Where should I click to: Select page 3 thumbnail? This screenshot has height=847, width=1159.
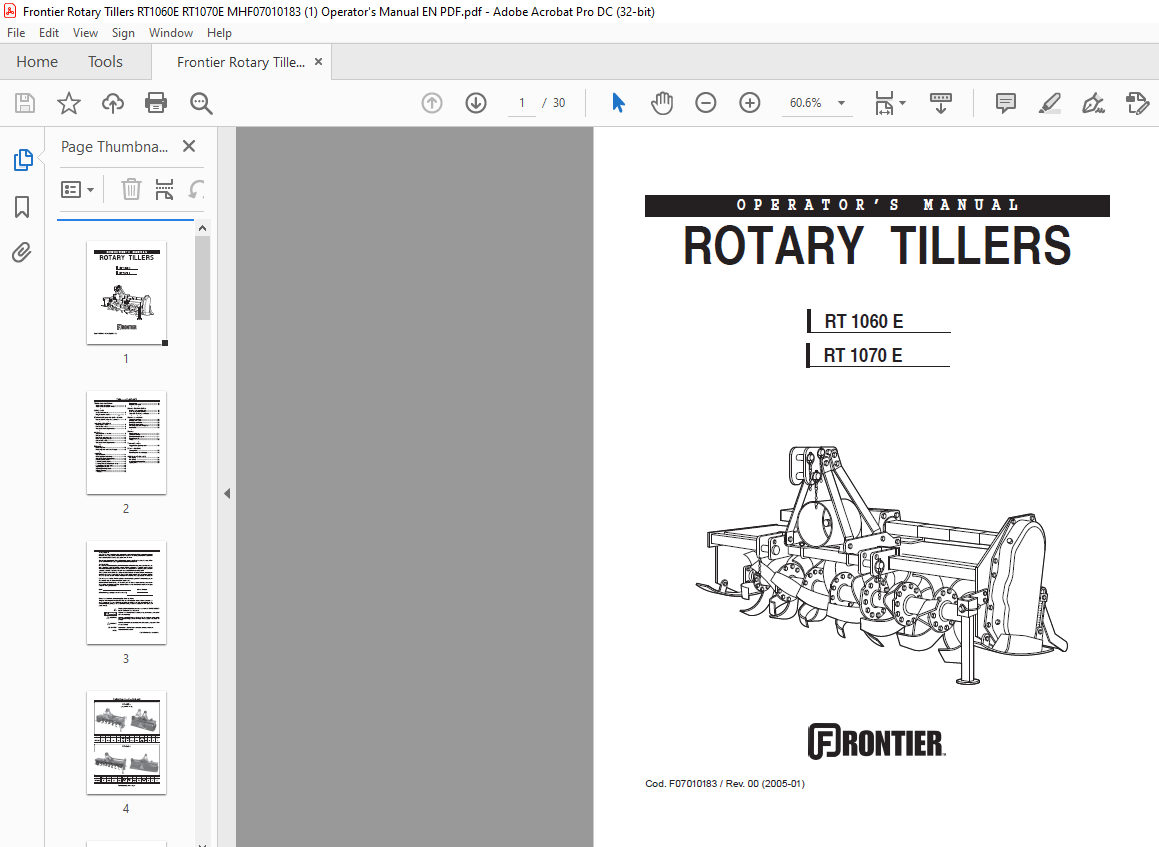[x=126, y=593]
